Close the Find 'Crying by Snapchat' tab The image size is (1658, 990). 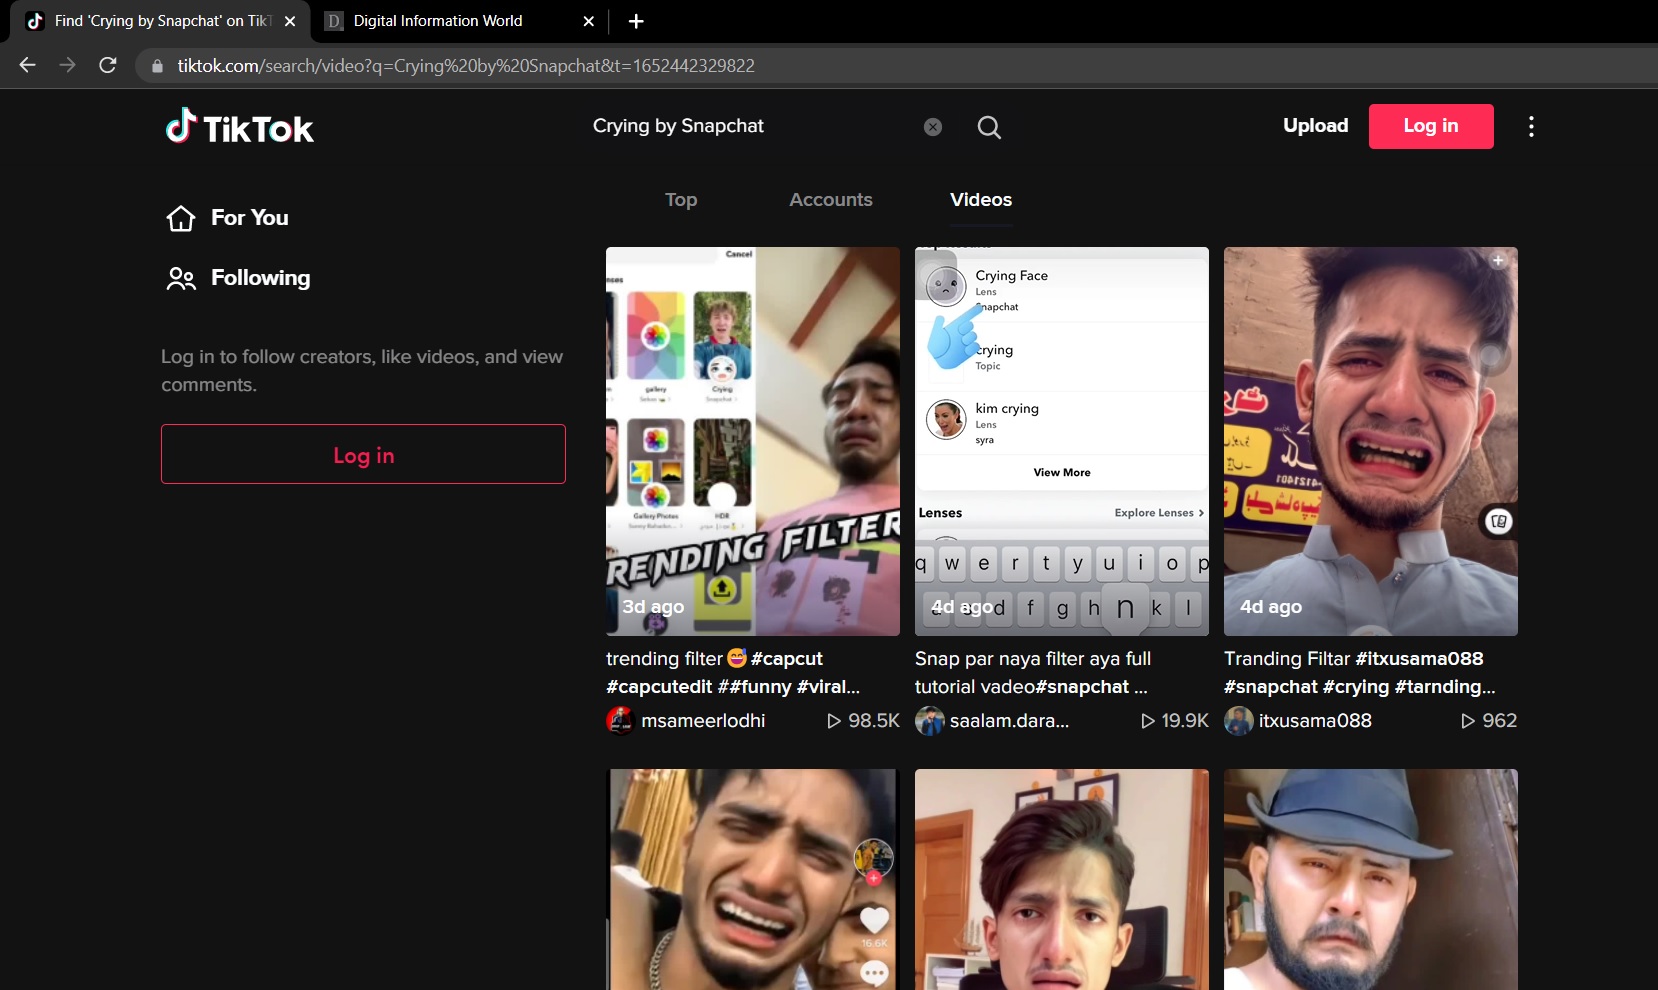(290, 21)
